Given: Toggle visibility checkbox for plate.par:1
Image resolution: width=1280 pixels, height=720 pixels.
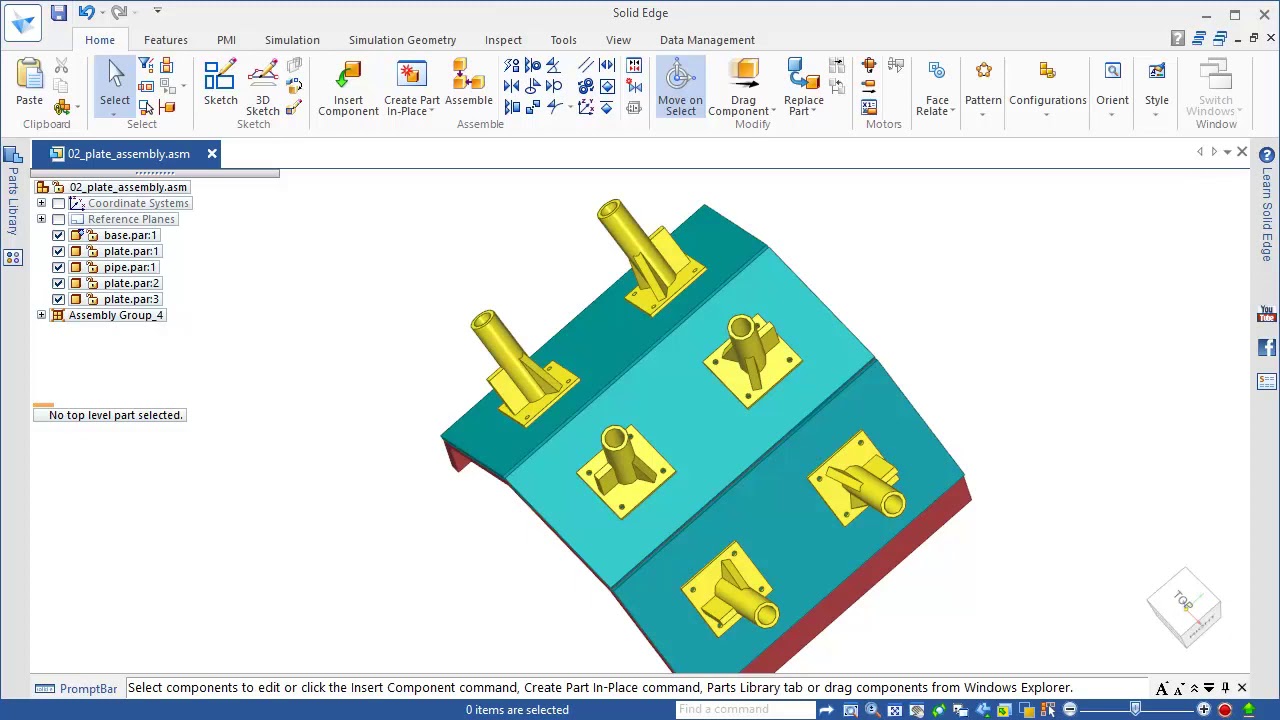Looking at the screenshot, I should [58, 251].
